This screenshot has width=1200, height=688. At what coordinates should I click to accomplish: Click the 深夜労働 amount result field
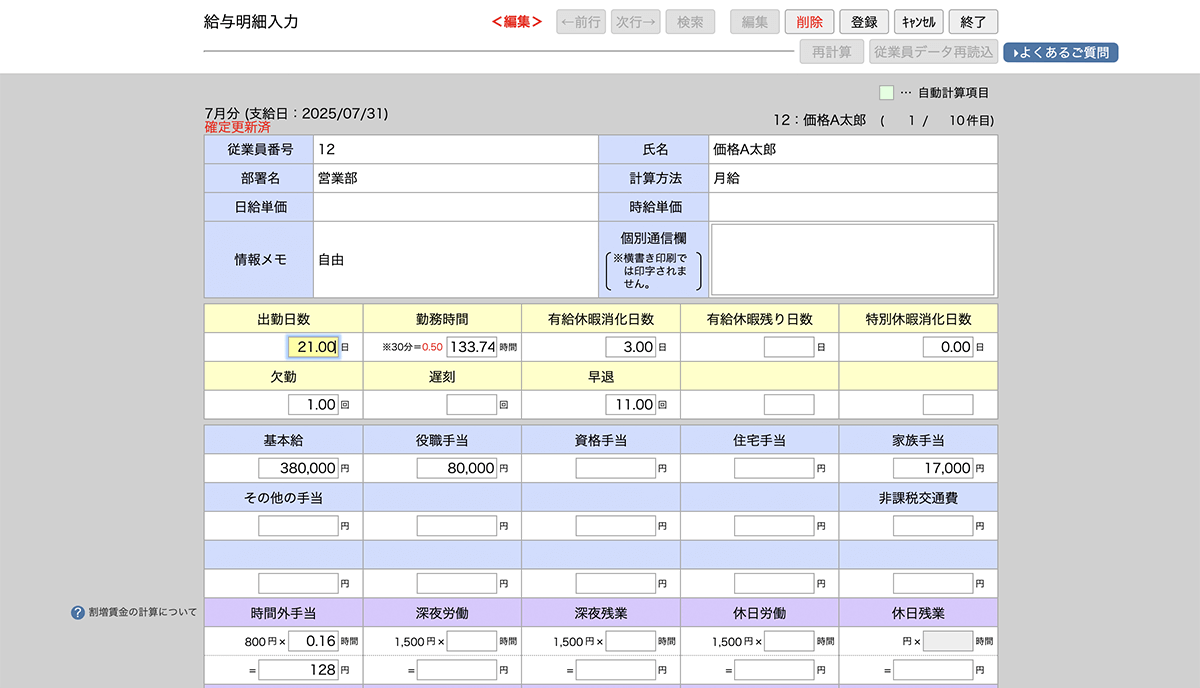coord(457,670)
